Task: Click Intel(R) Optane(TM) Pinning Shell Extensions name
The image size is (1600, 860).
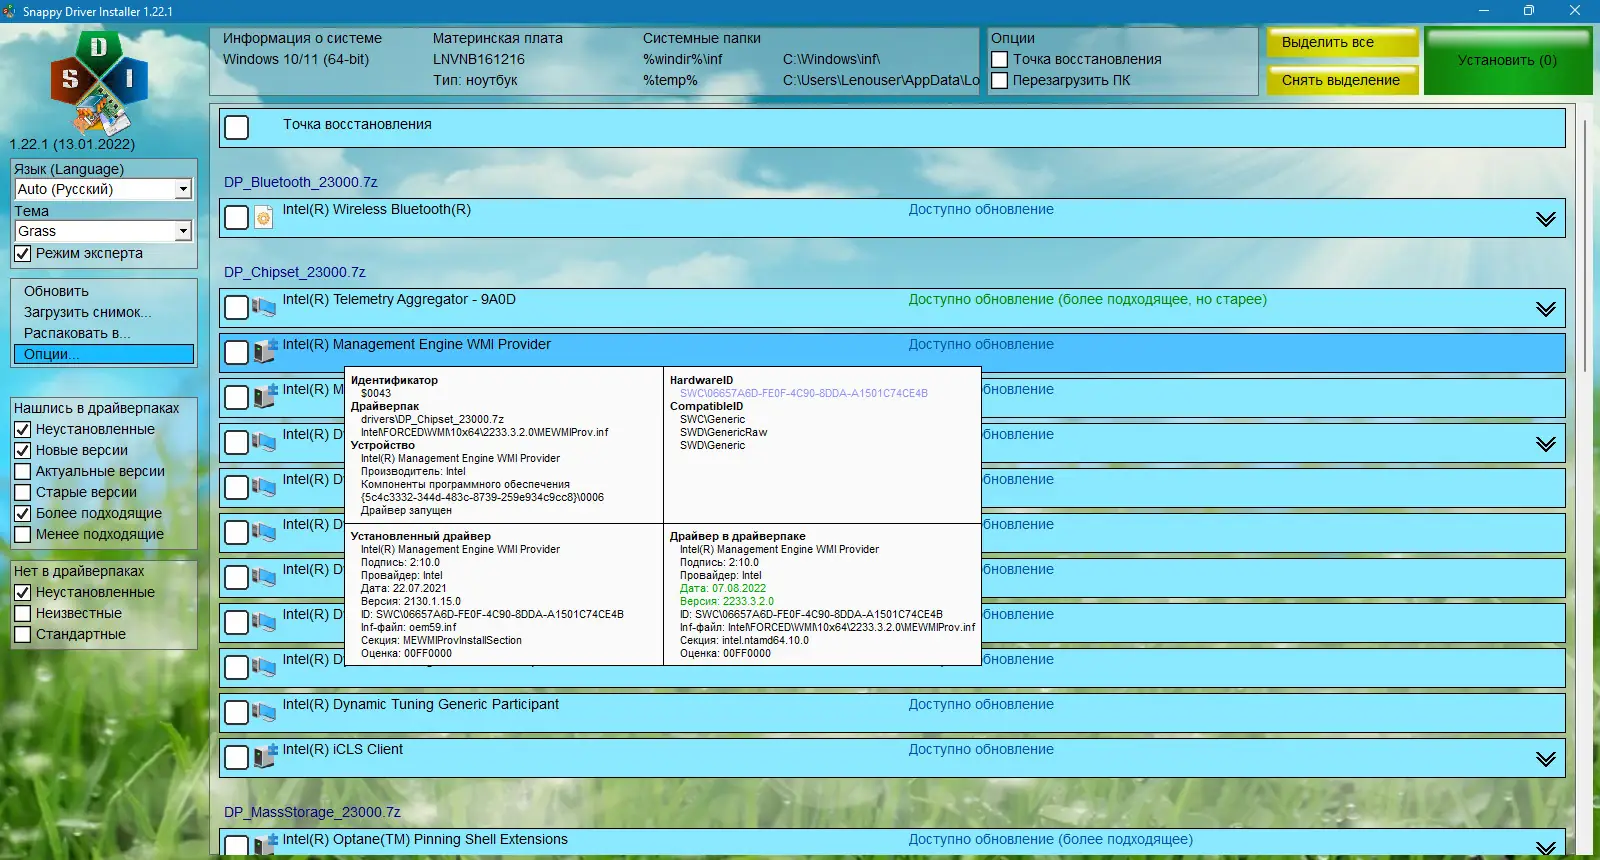Action: [425, 839]
